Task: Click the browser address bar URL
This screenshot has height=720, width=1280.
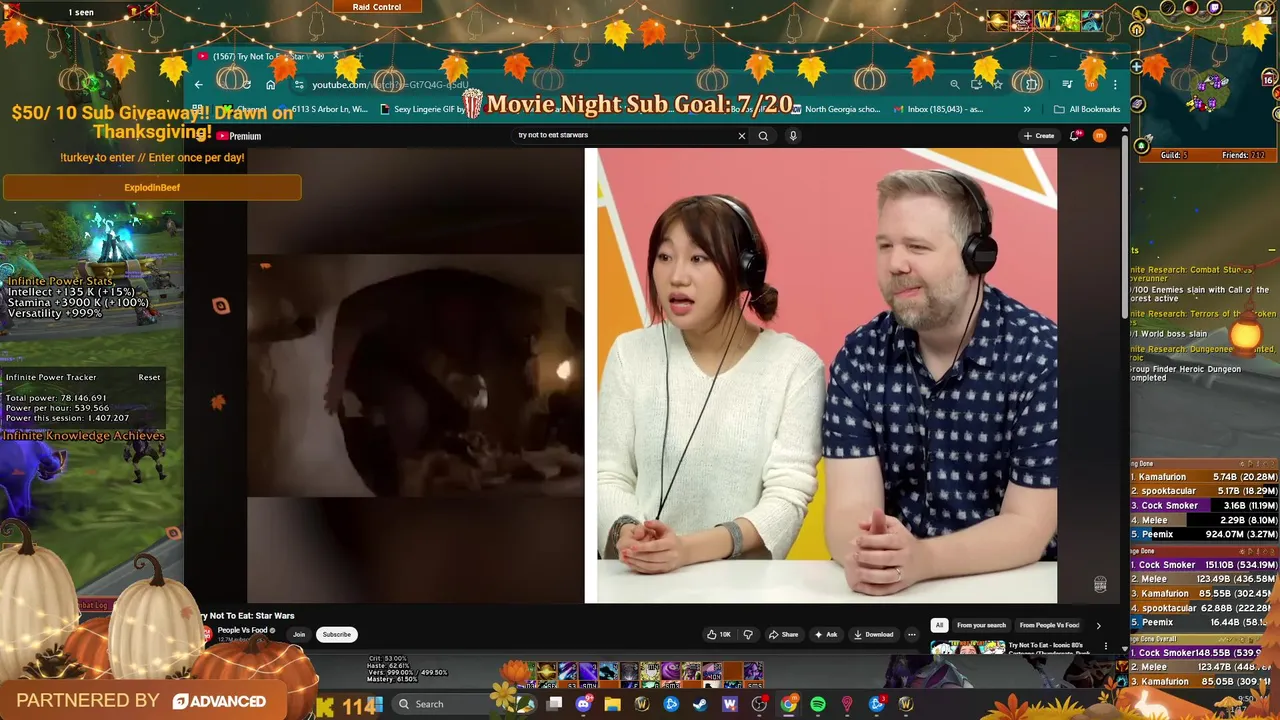Action: 390,85
